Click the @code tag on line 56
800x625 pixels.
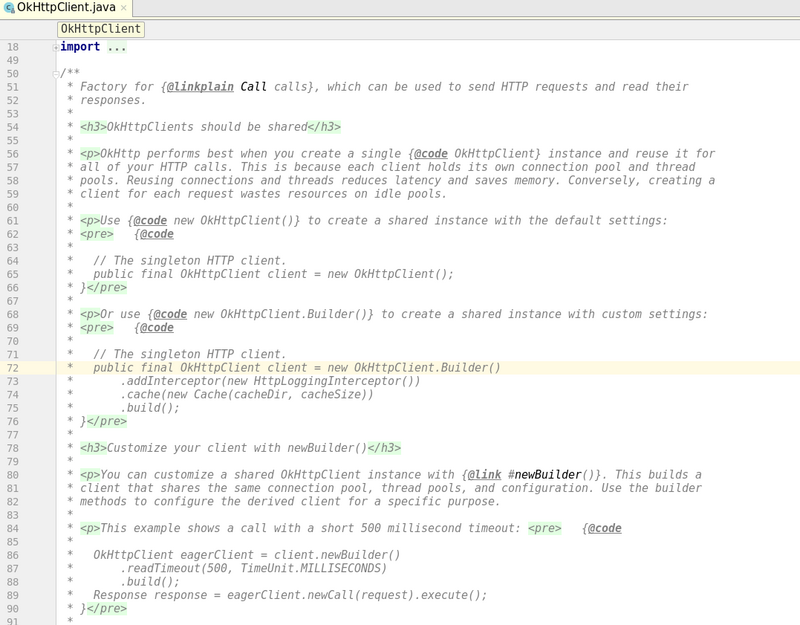(x=431, y=154)
